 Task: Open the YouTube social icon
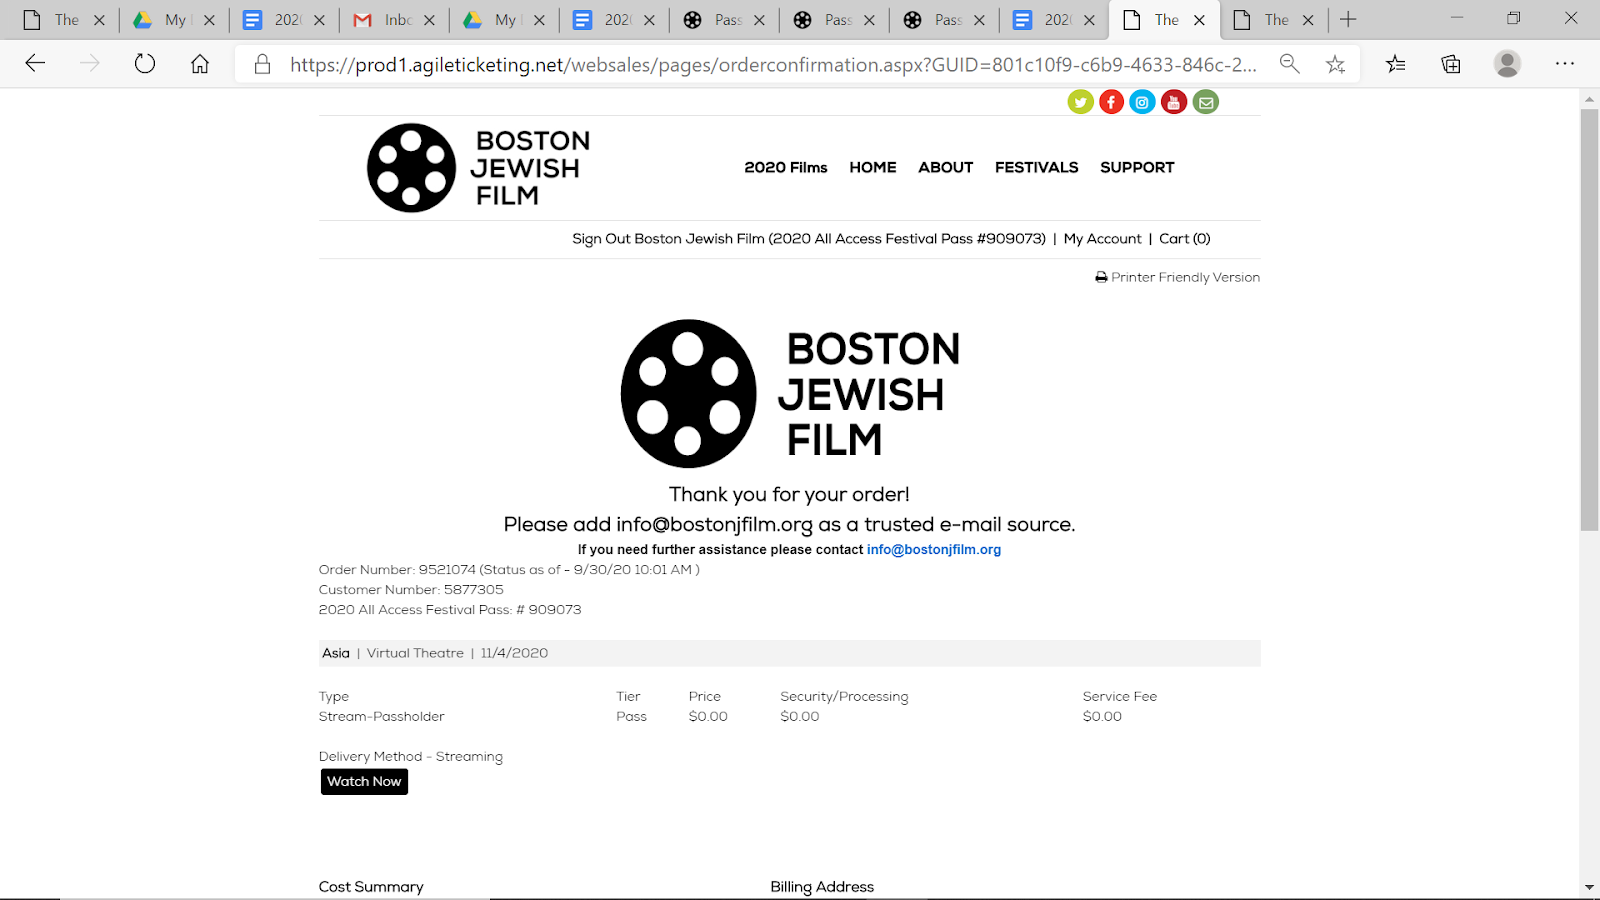(x=1174, y=102)
